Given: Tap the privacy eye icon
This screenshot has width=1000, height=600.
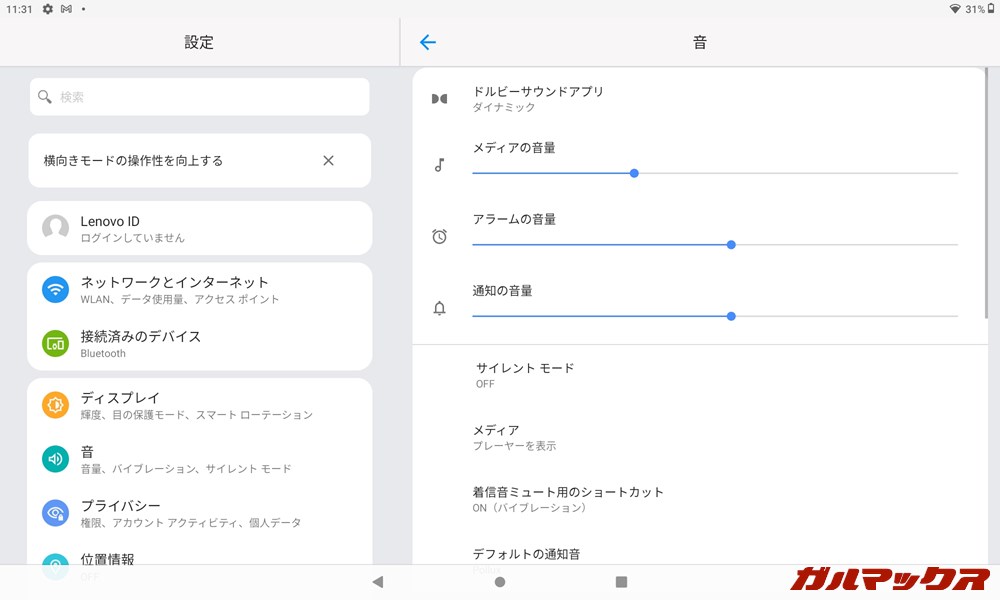Looking at the screenshot, I should [55, 513].
